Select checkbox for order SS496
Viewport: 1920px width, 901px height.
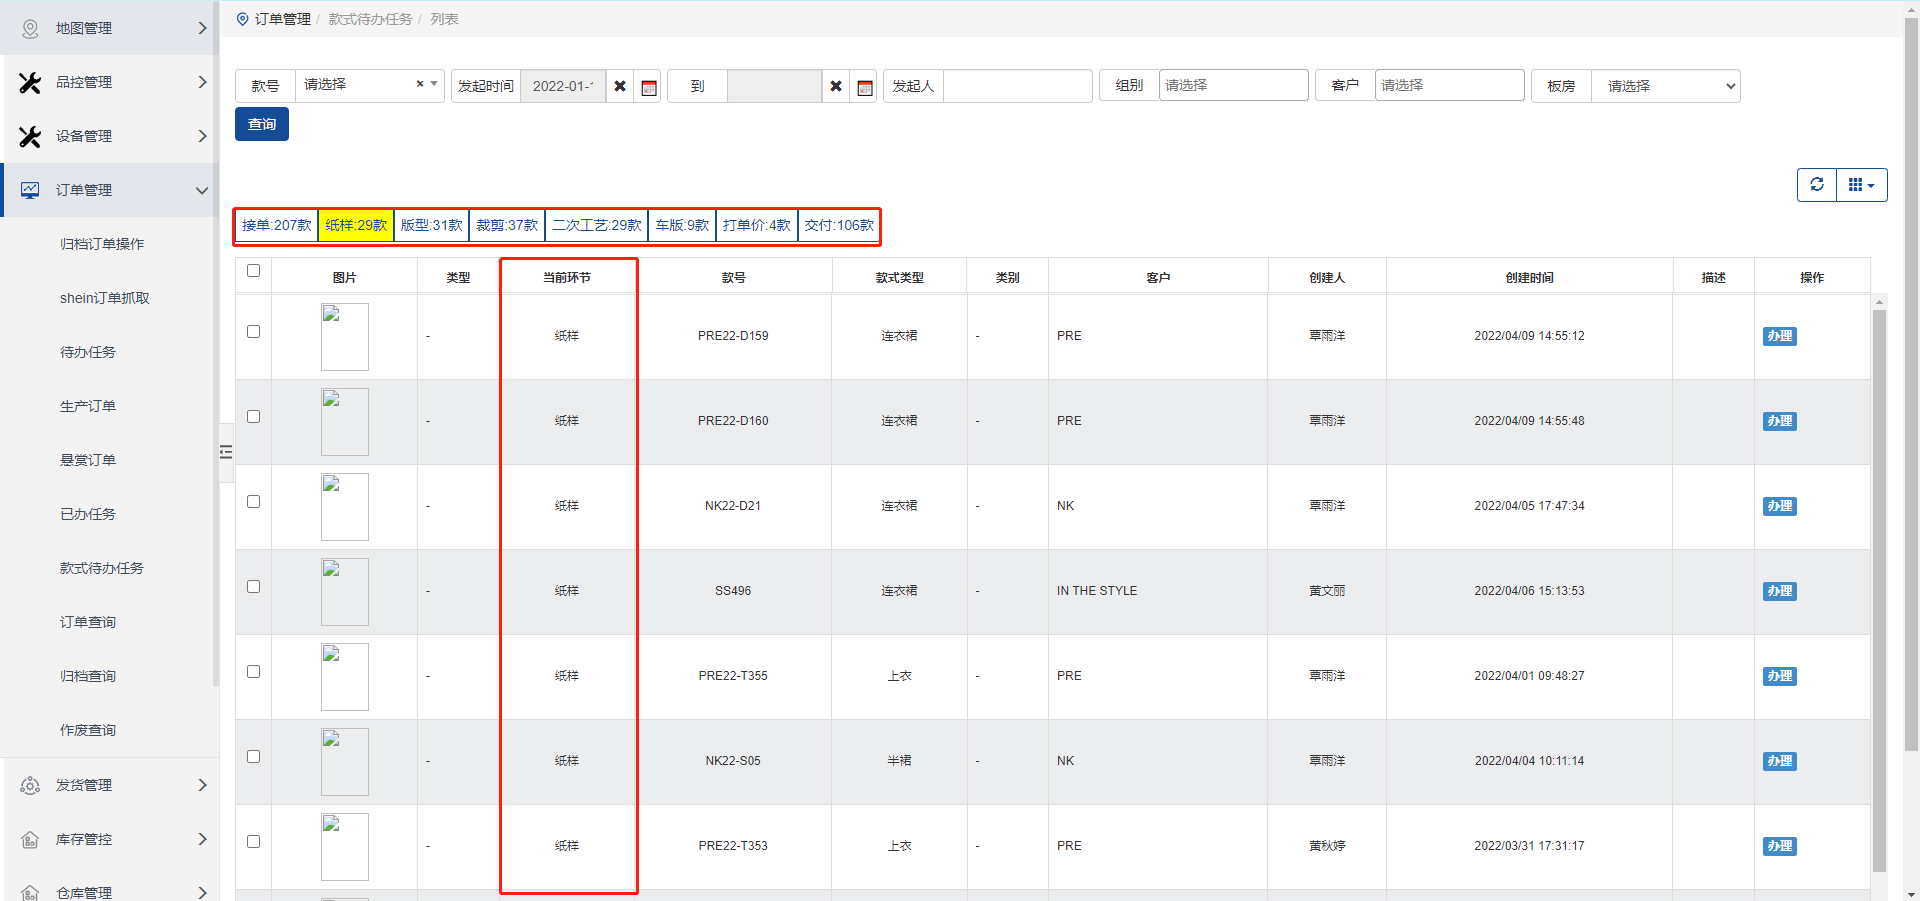253,587
